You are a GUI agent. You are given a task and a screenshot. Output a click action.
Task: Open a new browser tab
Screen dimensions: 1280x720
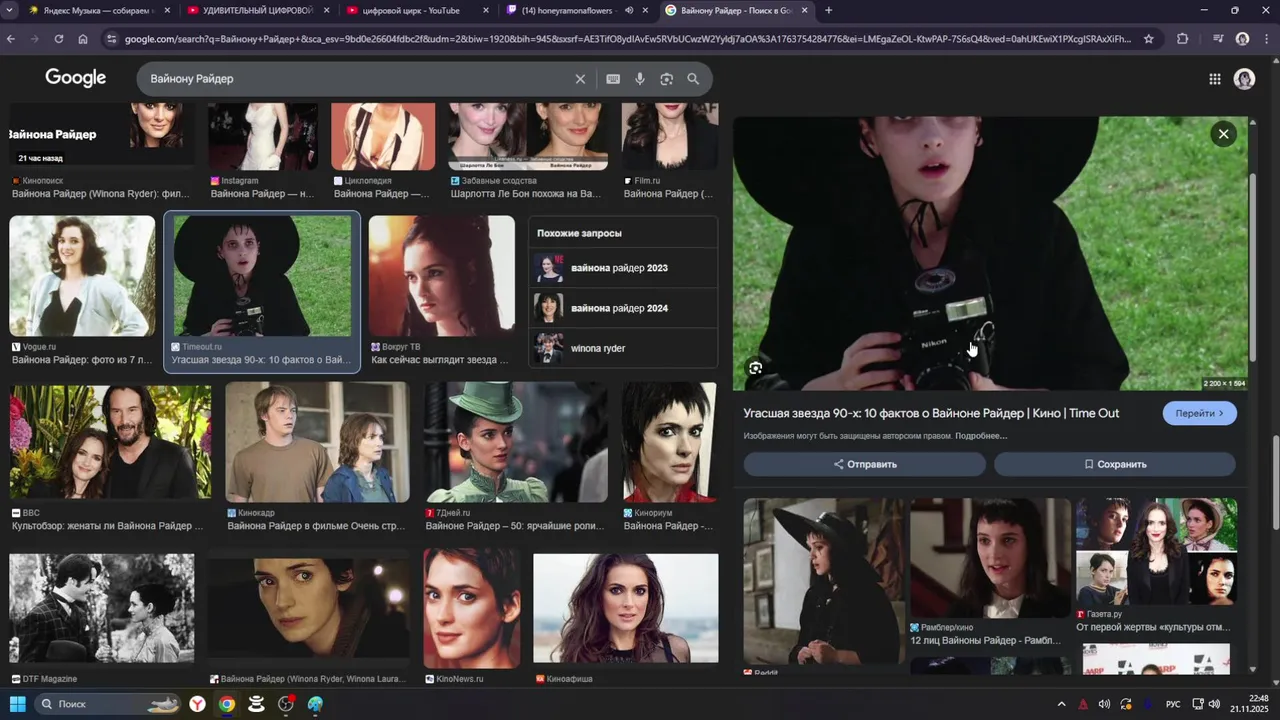tap(828, 11)
